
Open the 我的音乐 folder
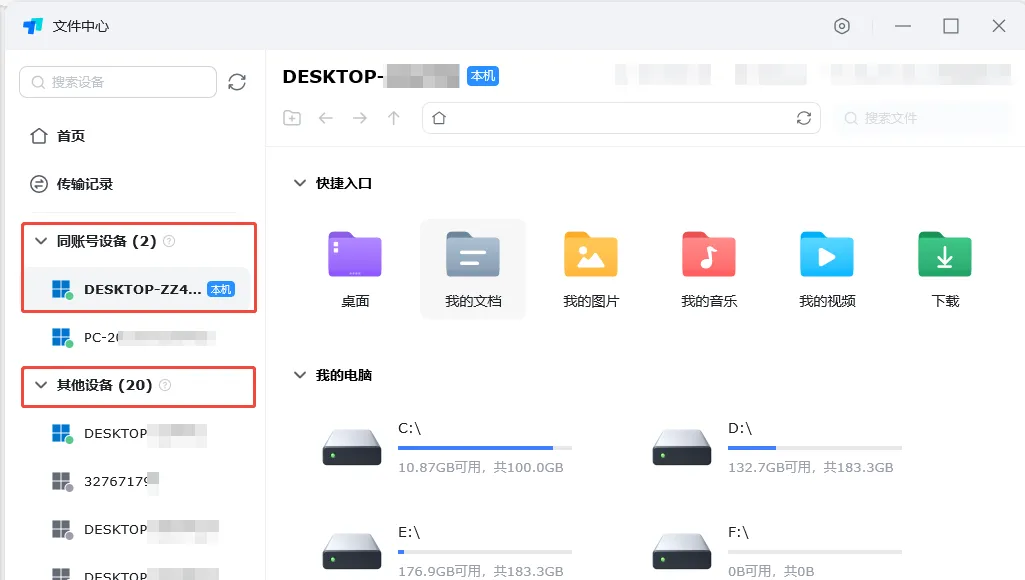[709, 269]
